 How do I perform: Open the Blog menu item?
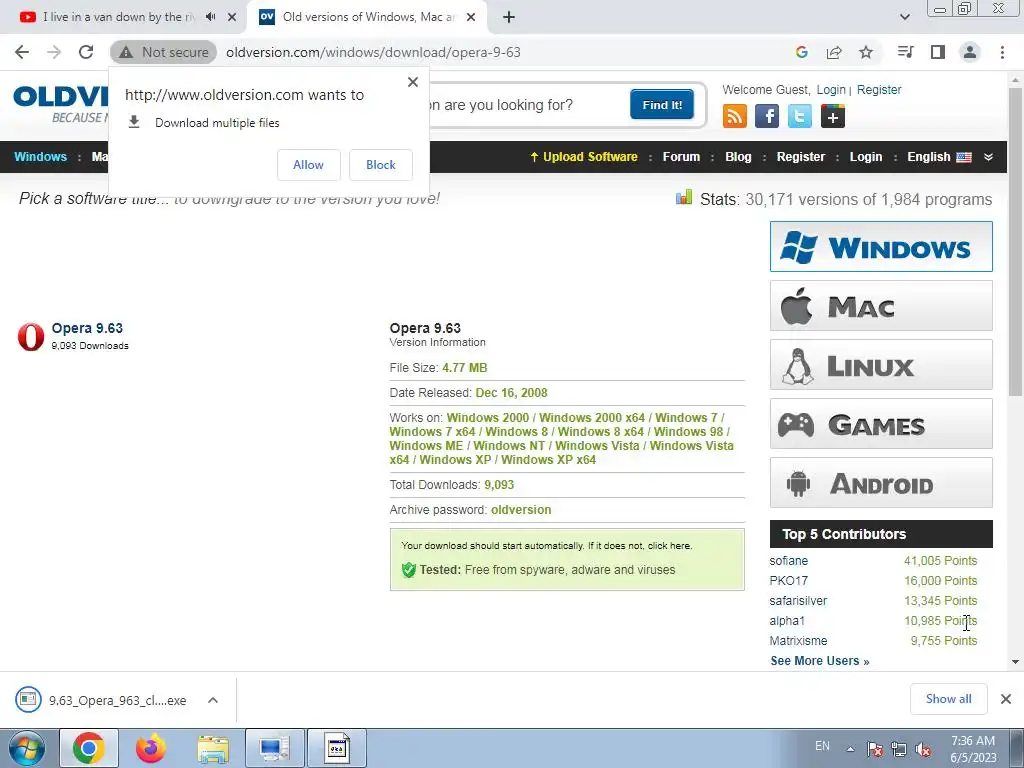(x=738, y=157)
